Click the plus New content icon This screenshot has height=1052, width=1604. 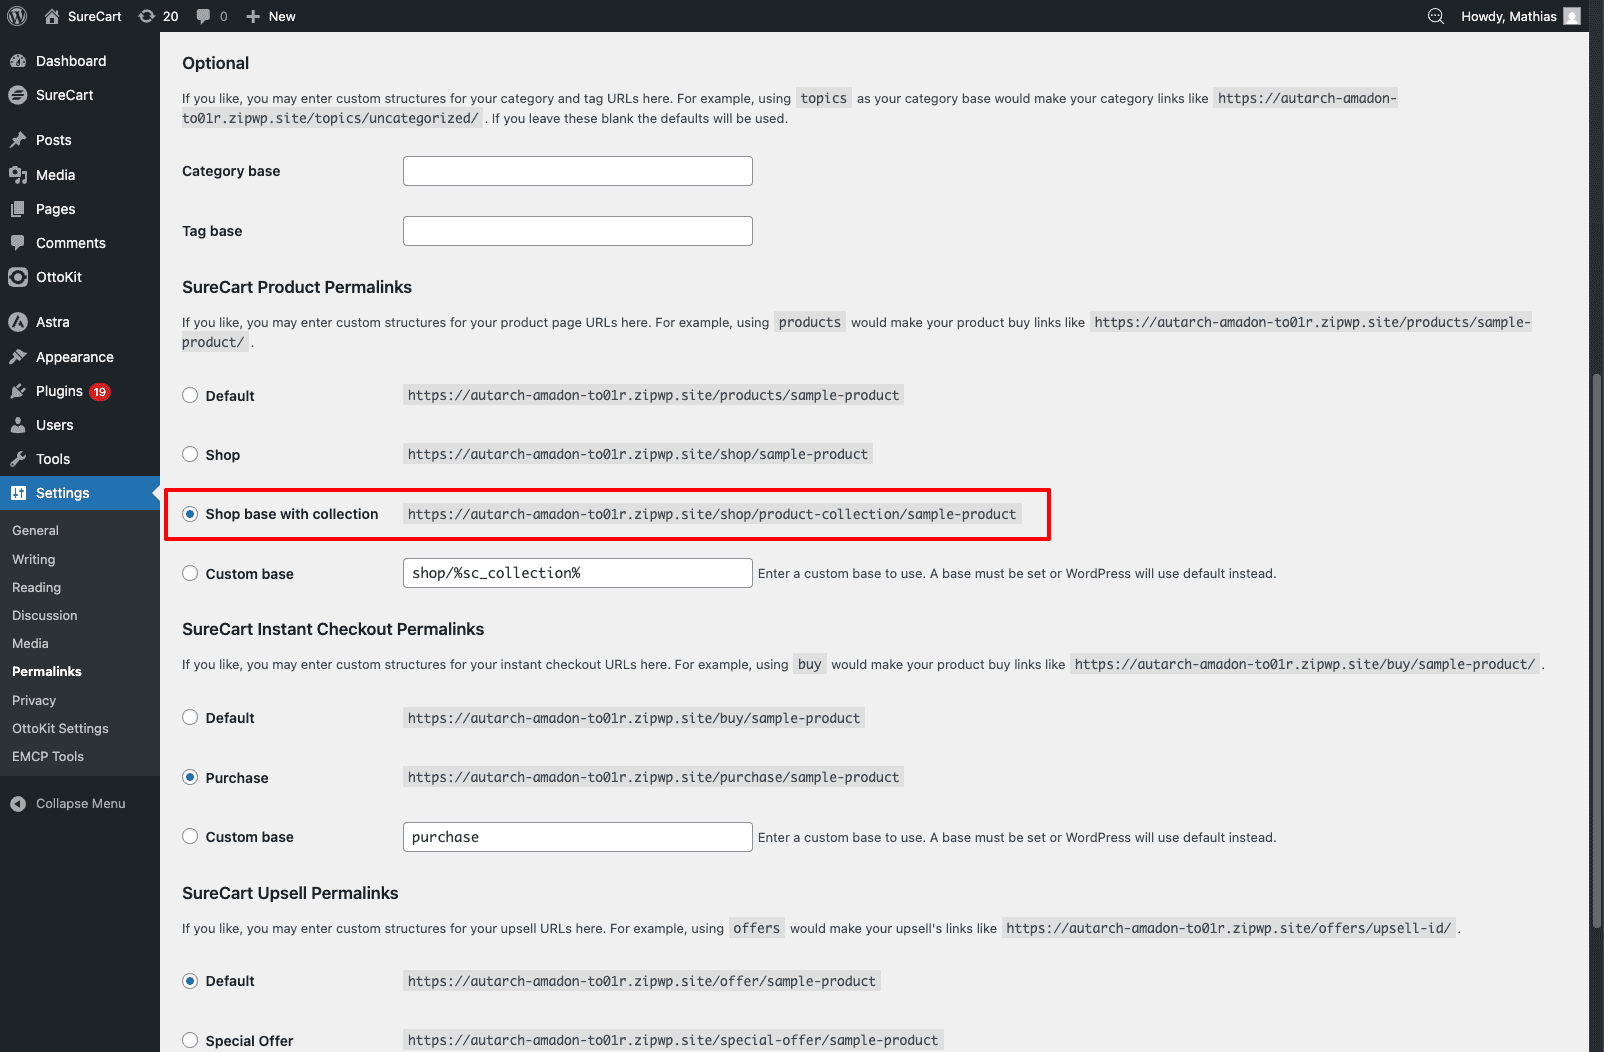[253, 16]
